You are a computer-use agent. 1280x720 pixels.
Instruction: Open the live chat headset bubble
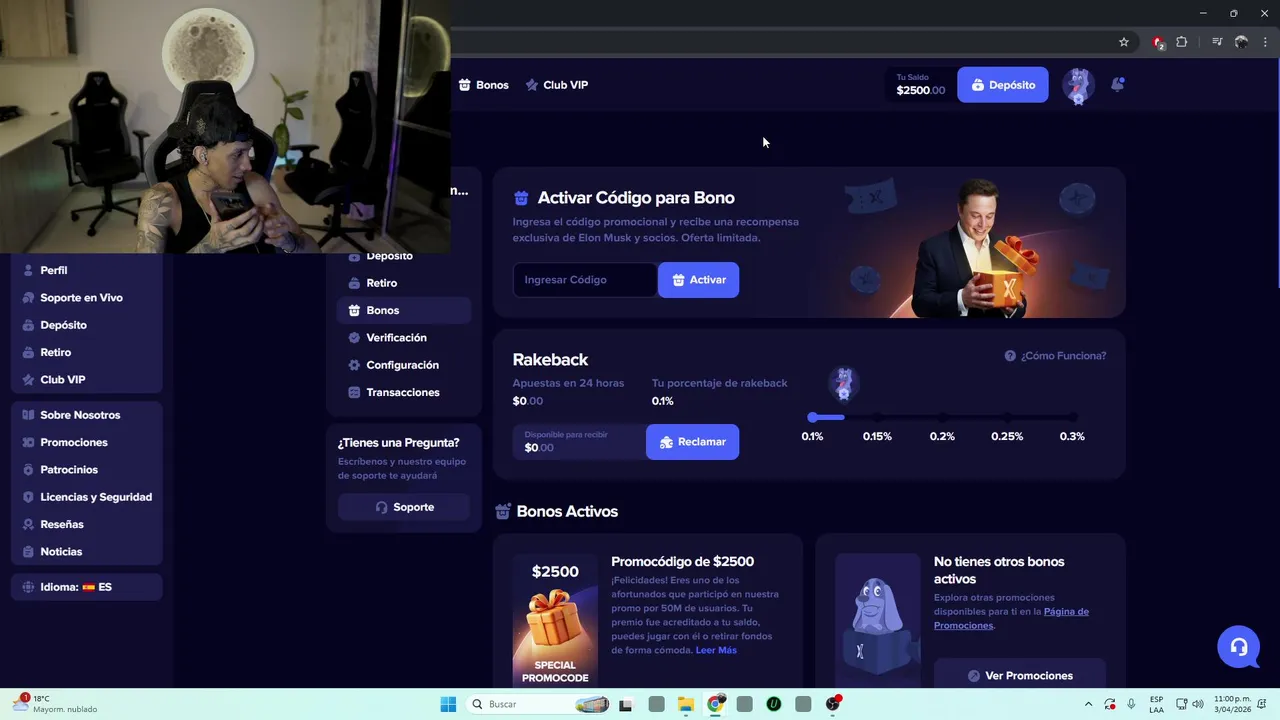point(1238,647)
